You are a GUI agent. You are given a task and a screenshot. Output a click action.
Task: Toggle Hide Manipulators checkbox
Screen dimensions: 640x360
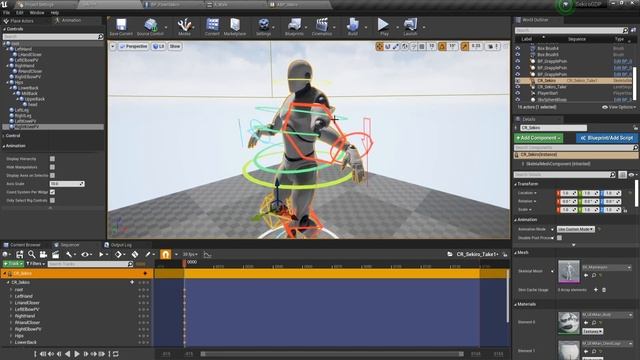coord(52,167)
